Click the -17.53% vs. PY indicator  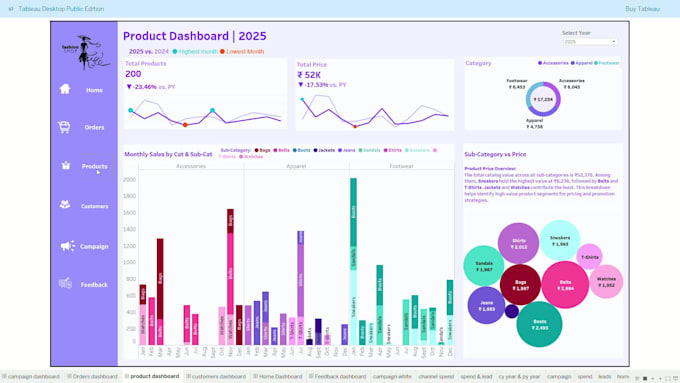pos(322,85)
